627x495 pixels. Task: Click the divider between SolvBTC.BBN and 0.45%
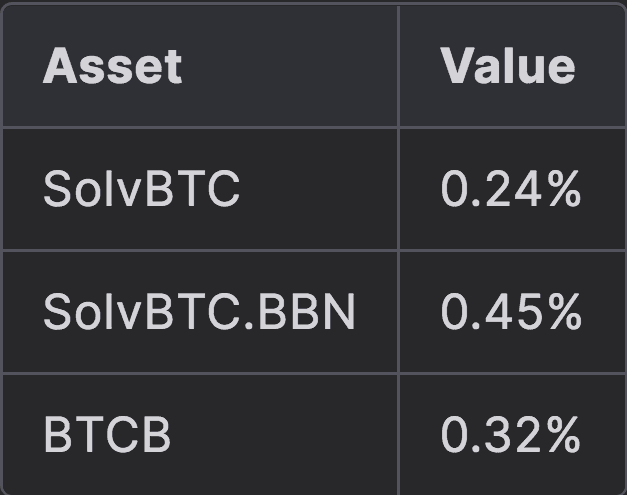point(398,313)
